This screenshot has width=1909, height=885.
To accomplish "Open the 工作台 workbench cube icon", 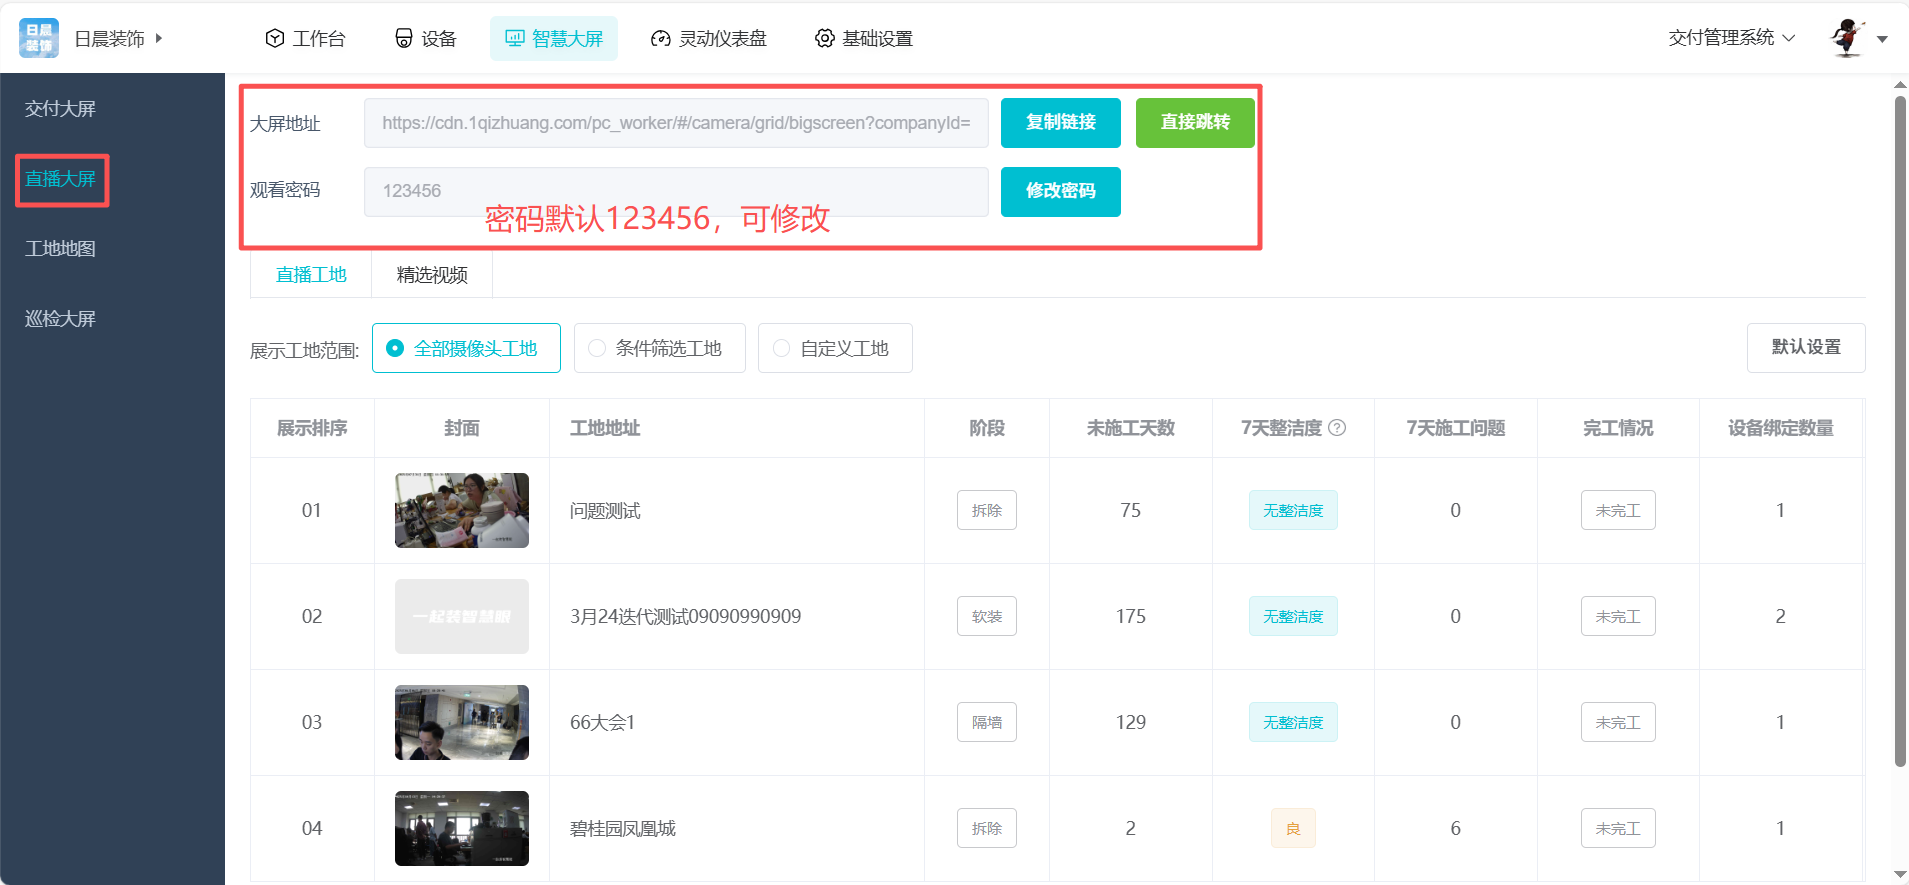I will [275, 38].
